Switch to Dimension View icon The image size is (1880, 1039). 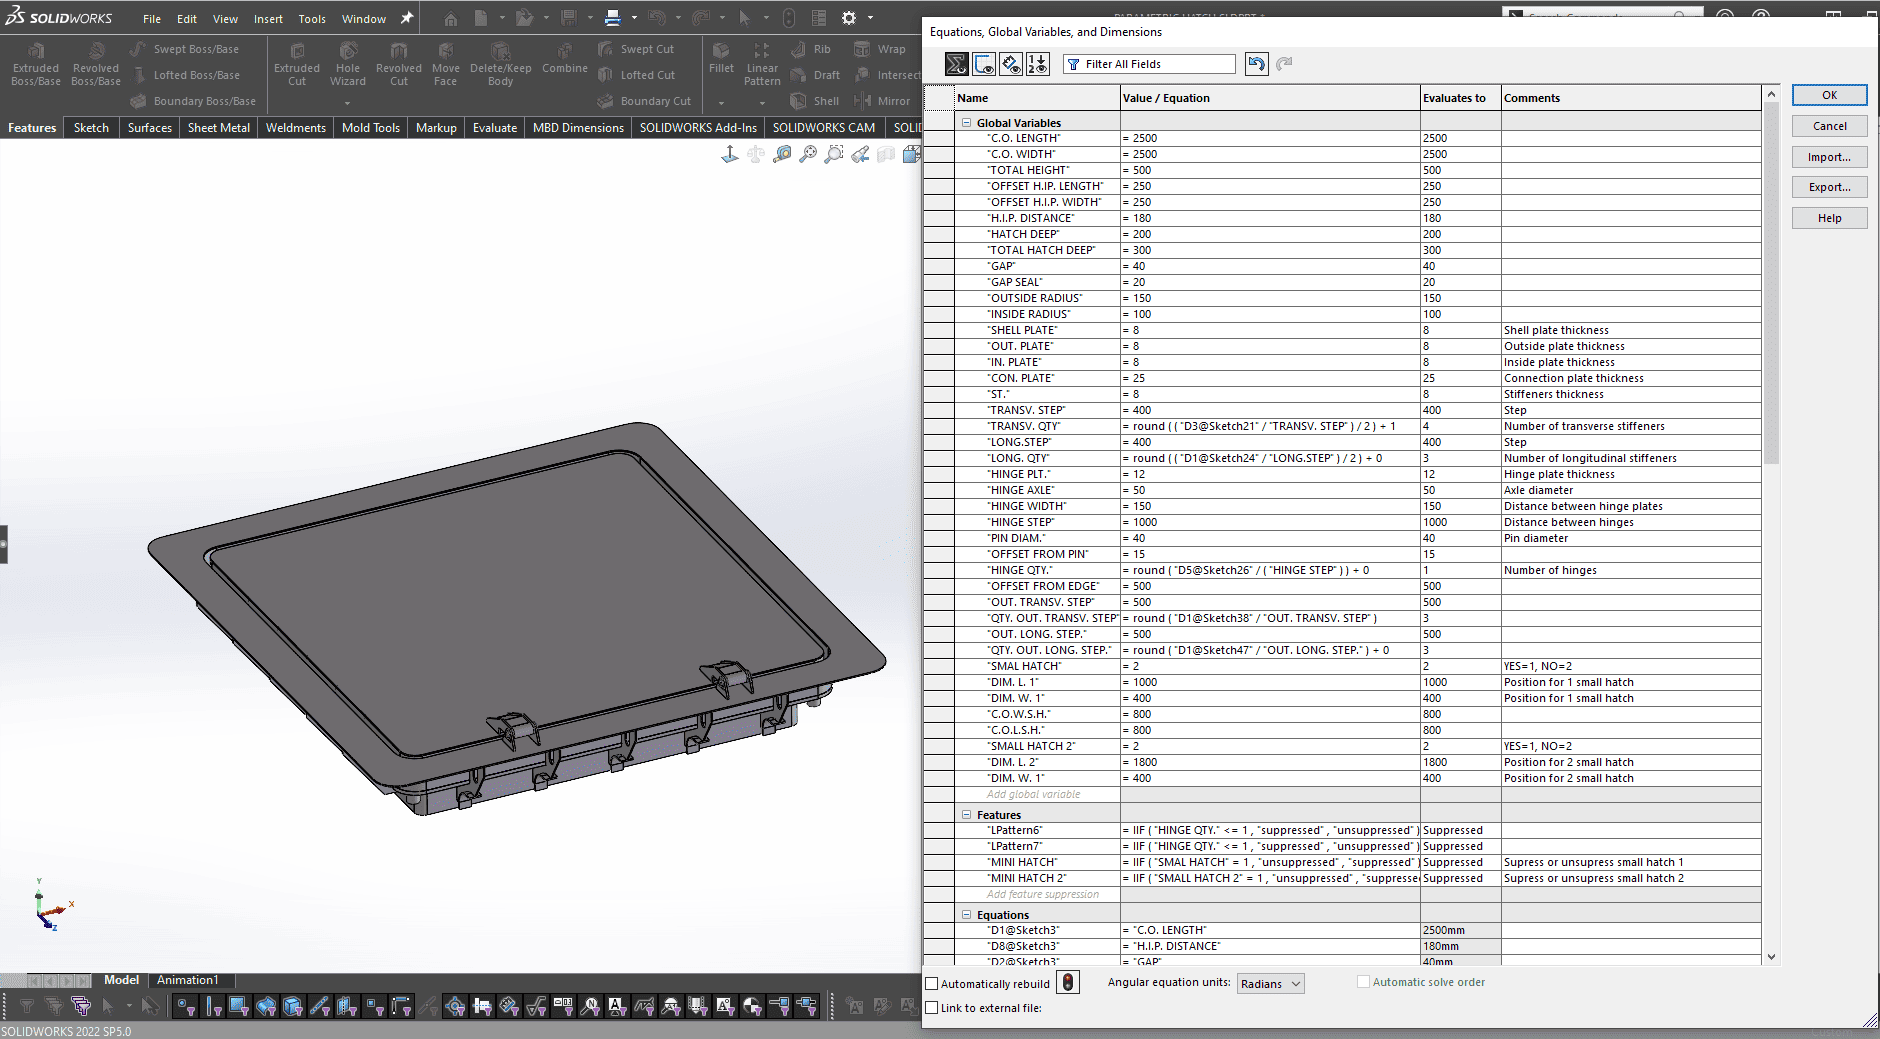(x=1011, y=64)
